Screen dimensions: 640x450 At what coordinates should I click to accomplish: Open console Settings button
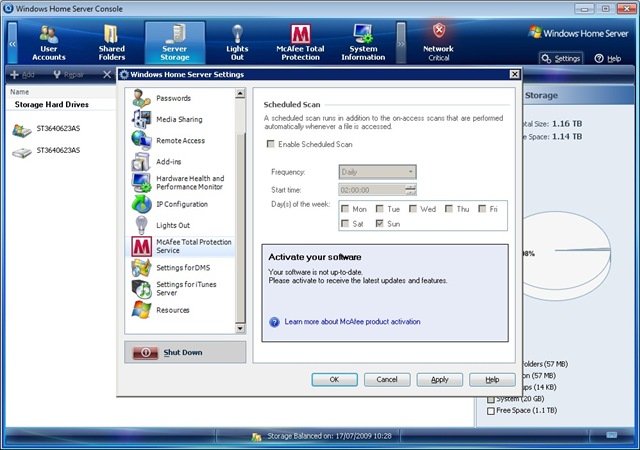coord(561,58)
